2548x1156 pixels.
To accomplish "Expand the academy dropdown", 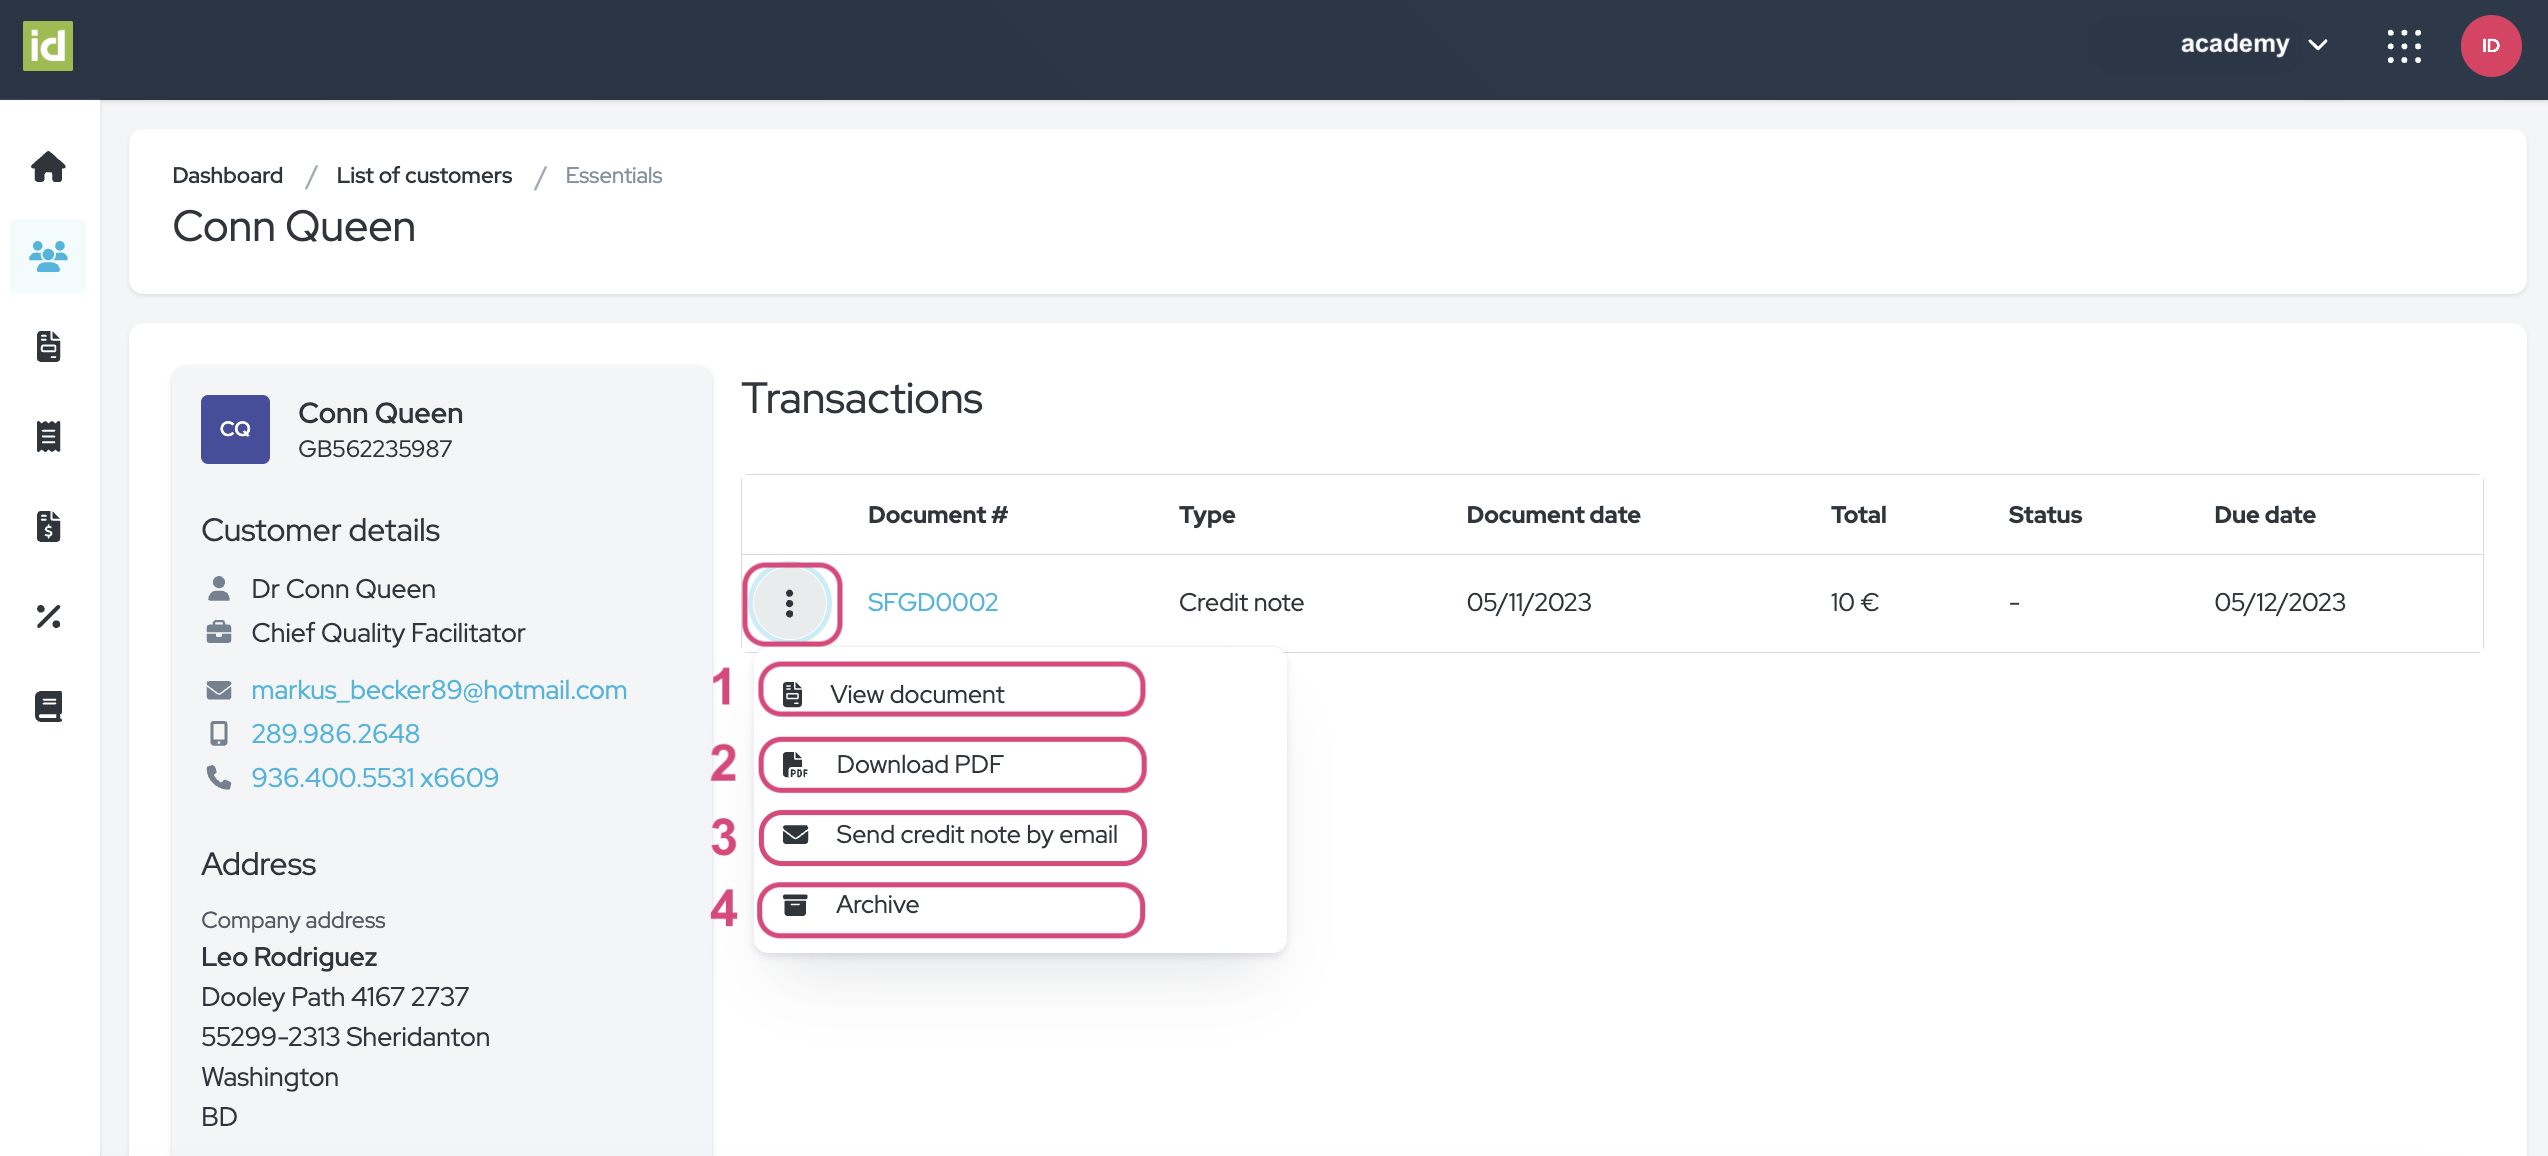I will click(x=2254, y=45).
